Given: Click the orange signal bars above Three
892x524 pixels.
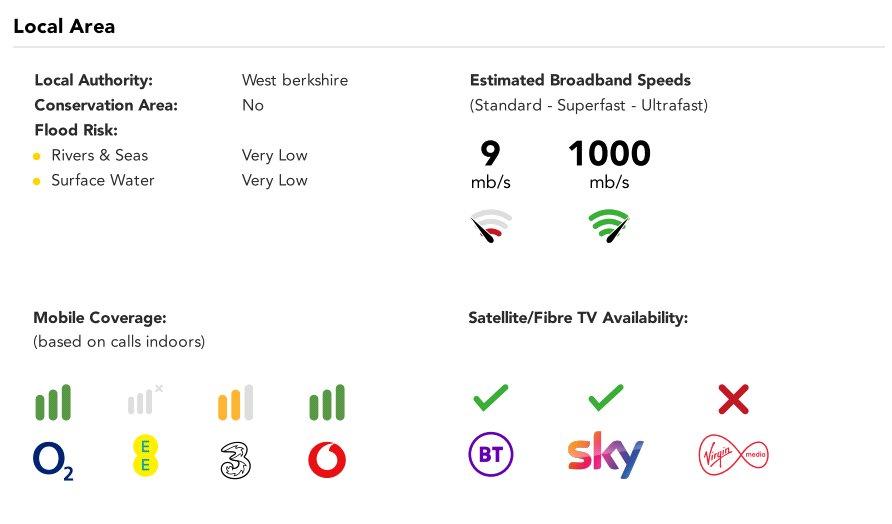Looking at the screenshot, I should coord(236,402).
